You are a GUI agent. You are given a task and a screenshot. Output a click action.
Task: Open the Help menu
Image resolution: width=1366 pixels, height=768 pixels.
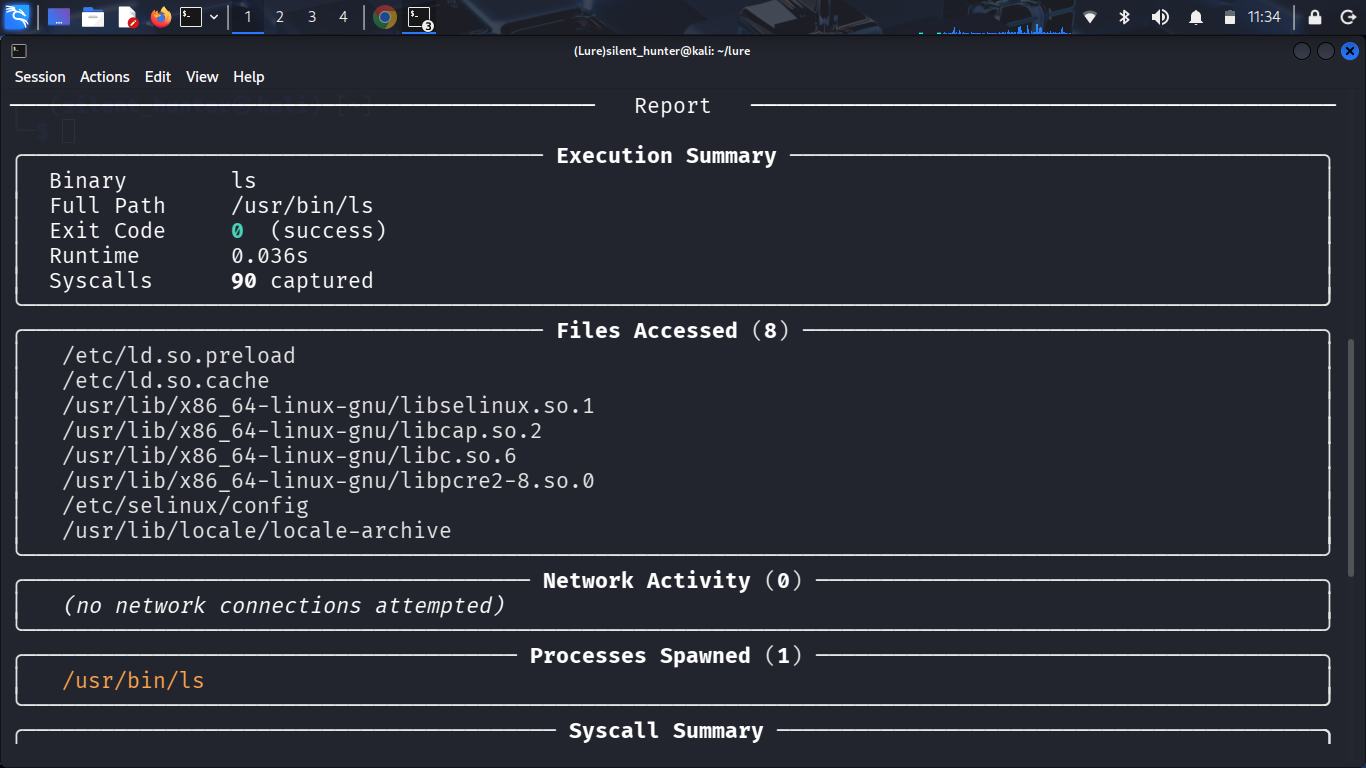pyautogui.click(x=249, y=77)
